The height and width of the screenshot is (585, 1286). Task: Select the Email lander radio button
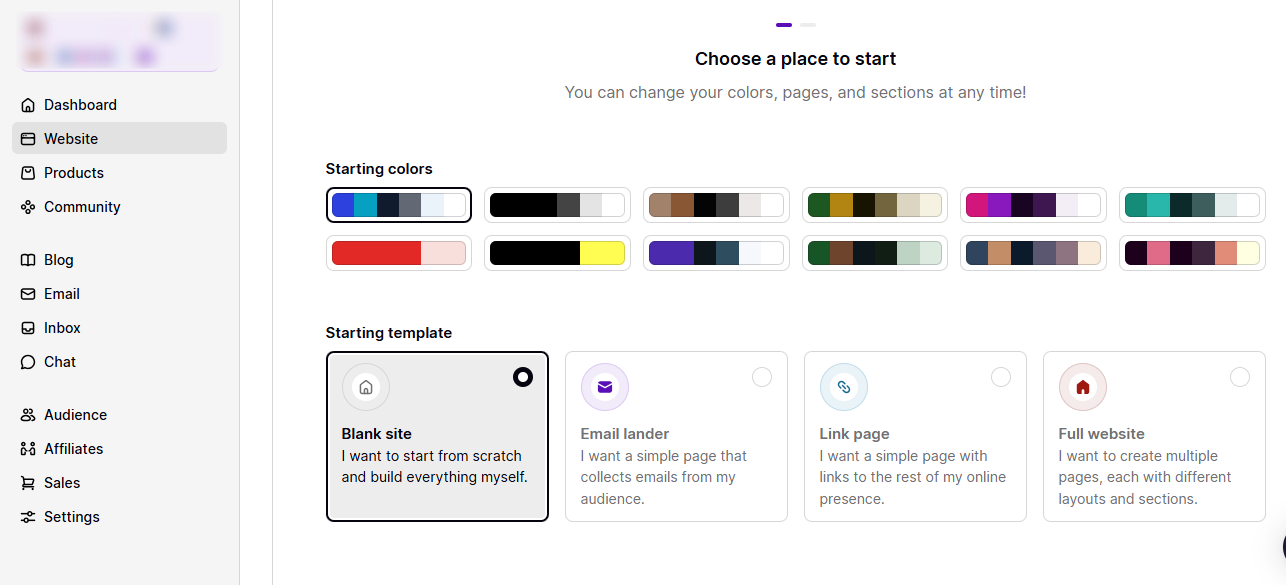click(762, 377)
